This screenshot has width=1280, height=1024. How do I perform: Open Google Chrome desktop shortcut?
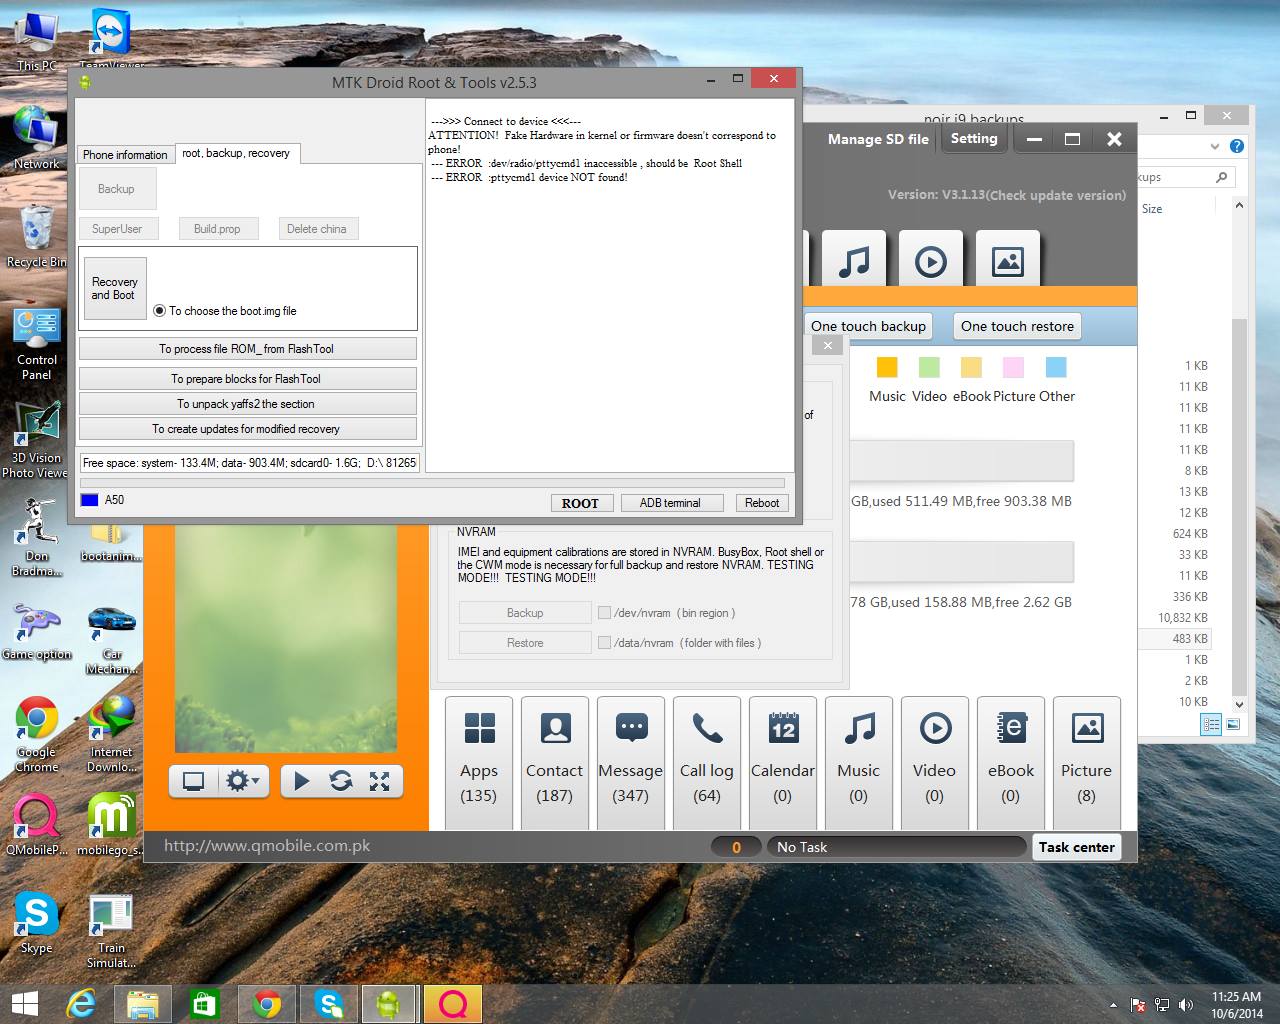click(x=36, y=735)
